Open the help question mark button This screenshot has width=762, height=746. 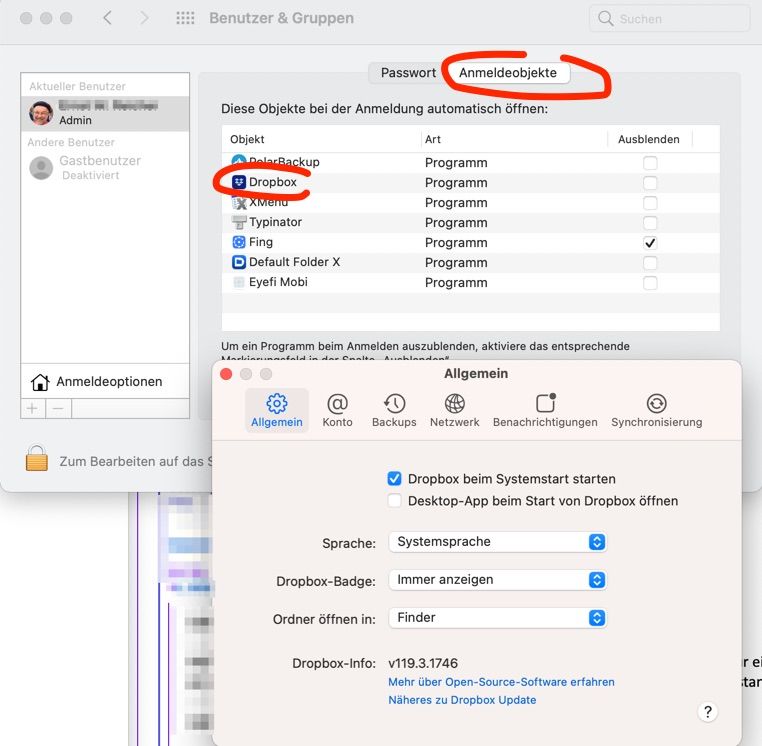click(x=708, y=712)
